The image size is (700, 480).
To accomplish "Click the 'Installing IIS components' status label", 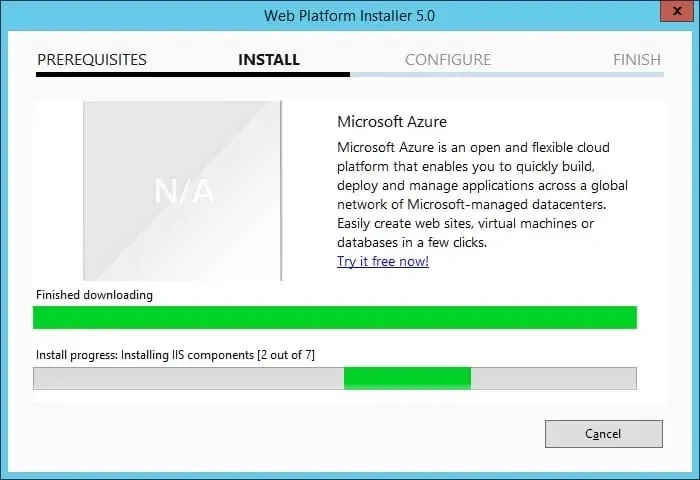I will click(x=187, y=355).
